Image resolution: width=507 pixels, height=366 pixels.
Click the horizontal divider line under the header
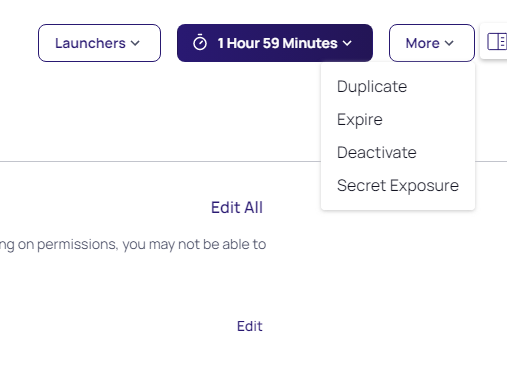point(160,162)
